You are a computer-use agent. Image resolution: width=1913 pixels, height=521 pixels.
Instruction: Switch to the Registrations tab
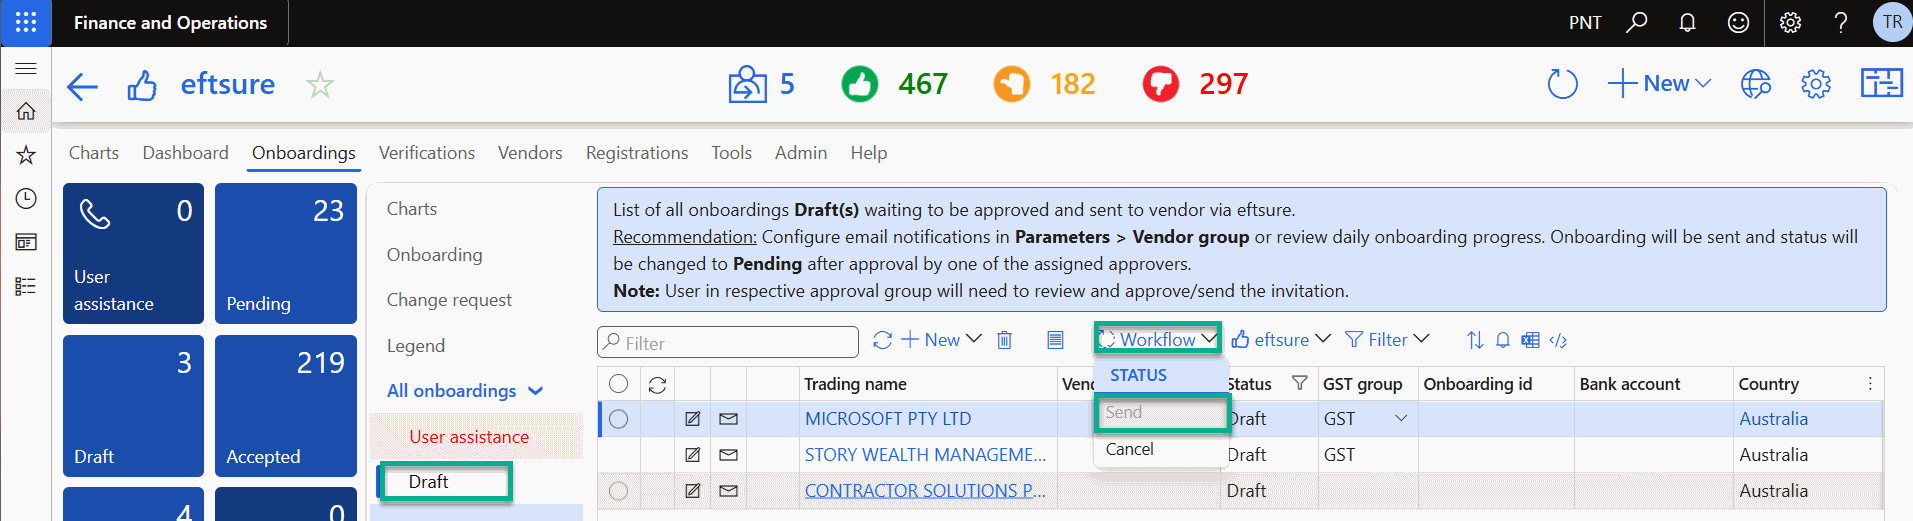pyautogui.click(x=637, y=153)
